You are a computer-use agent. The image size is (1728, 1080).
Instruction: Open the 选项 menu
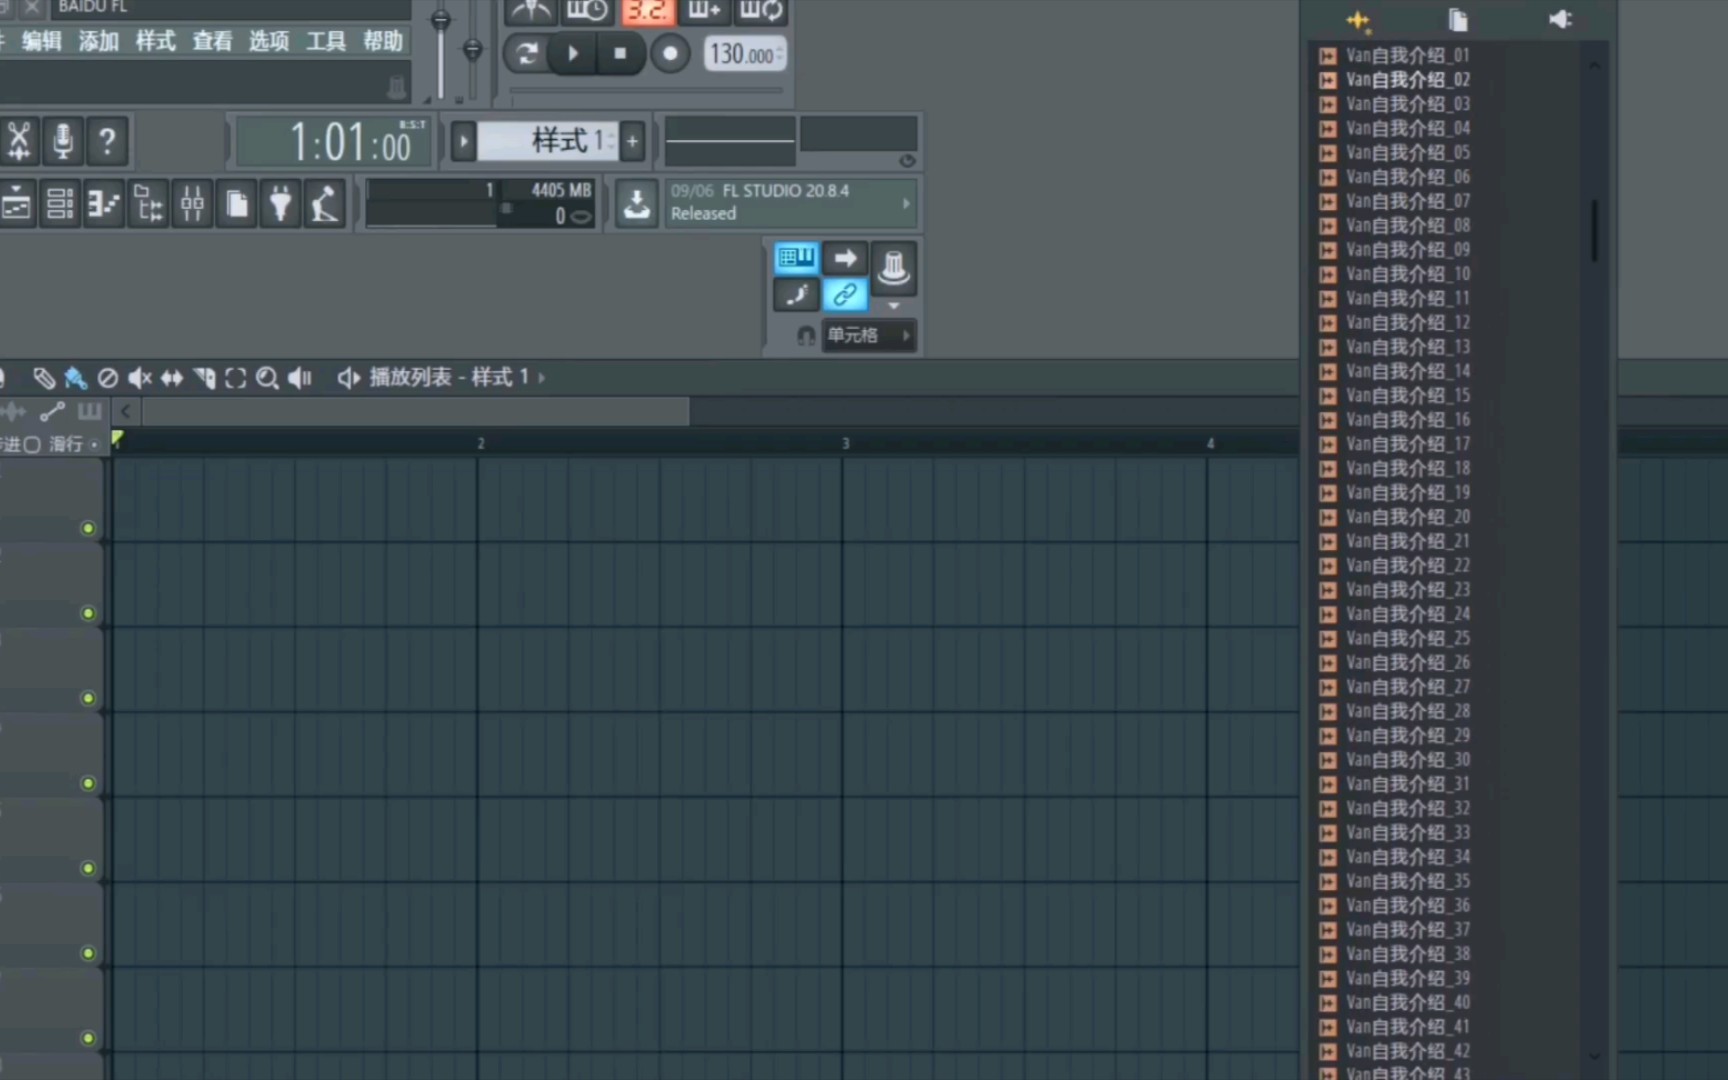point(269,41)
